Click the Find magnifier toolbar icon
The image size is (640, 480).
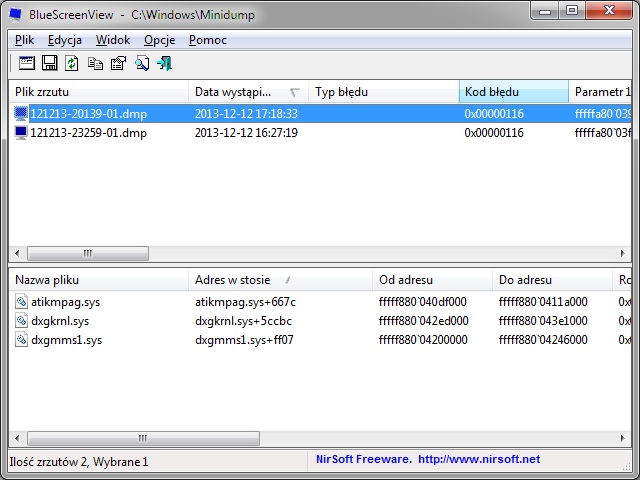142,63
